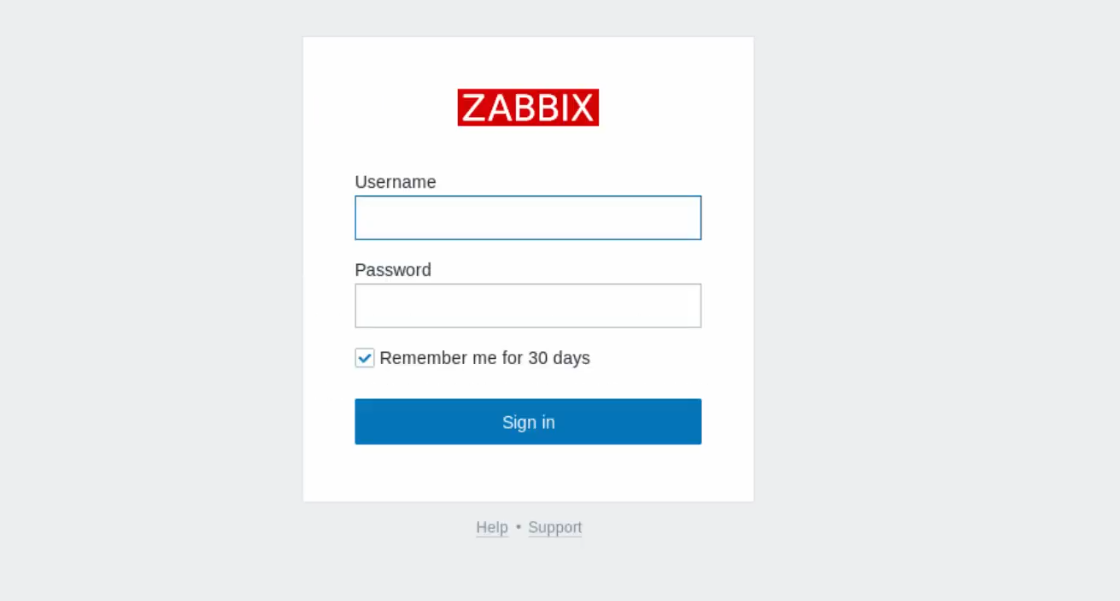Viewport: 1120px width, 601px height.
Task: Click inside the empty Password box
Action: [x=527, y=305]
